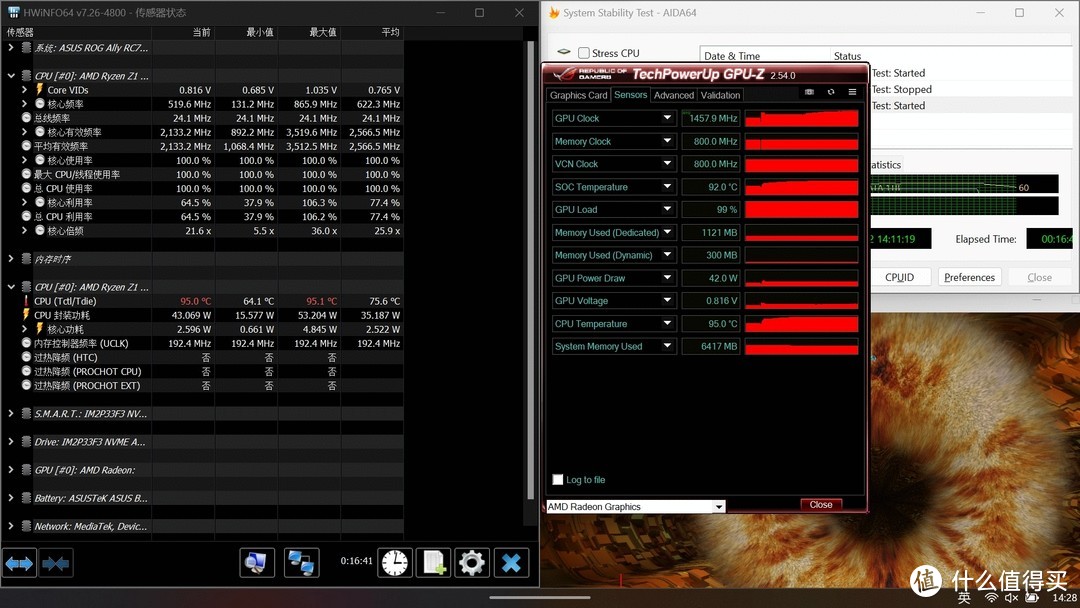This screenshot has width=1080, height=608.
Task: Click the Status column header in AIDA64
Action: point(953,55)
